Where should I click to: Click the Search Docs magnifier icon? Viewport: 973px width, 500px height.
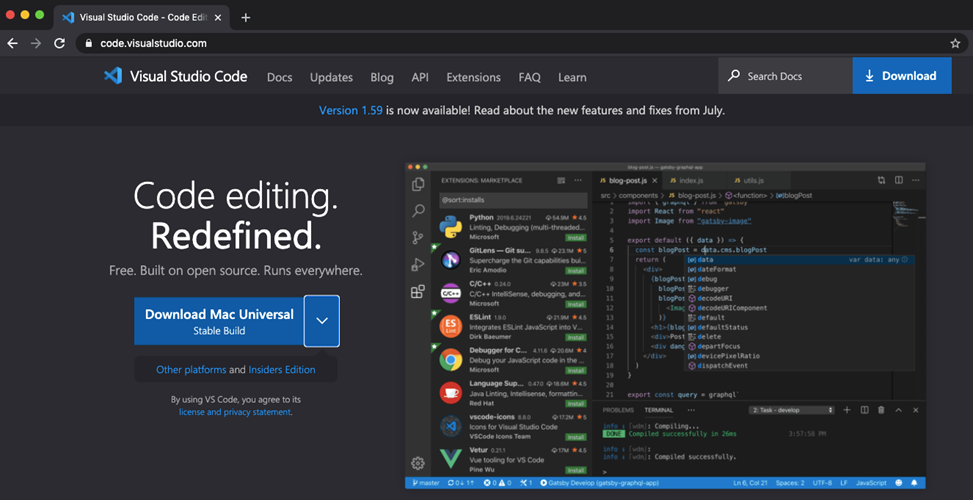coord(734,76)
